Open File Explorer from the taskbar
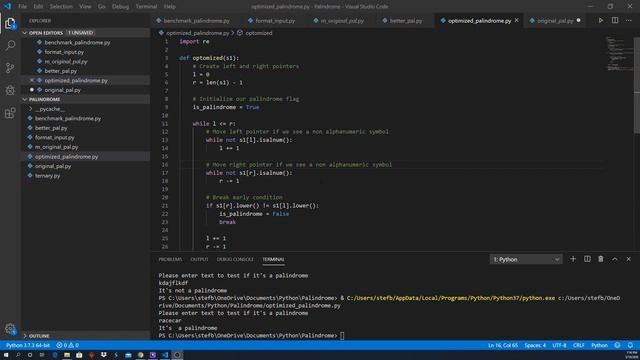Screen dimensions: 640x360 click(x=67, y=355)
